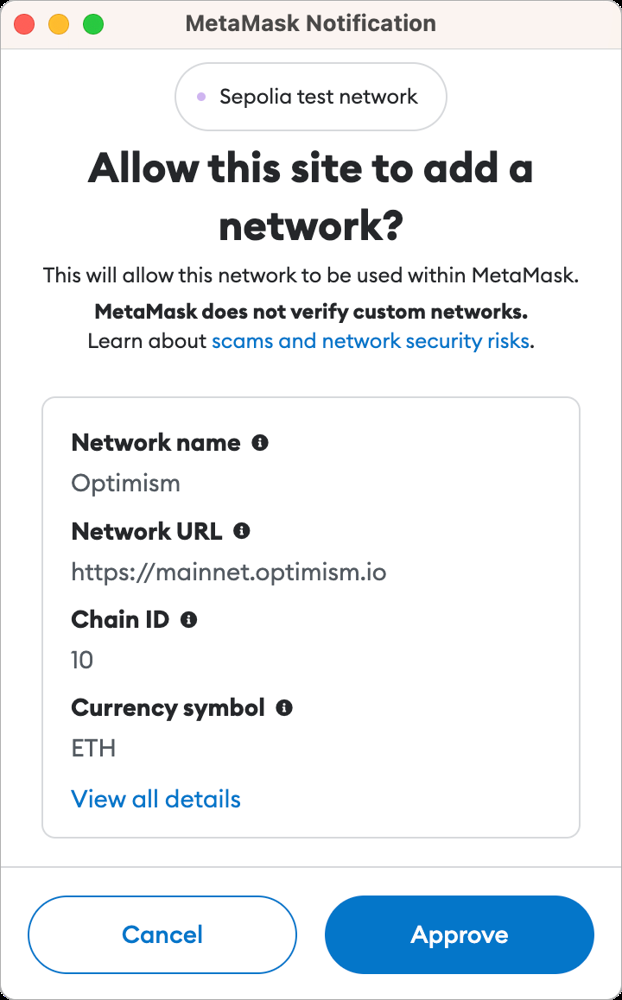Expand View all details
The width and height of the screenshot is (622, 1000).
click(x=156, y=799)
